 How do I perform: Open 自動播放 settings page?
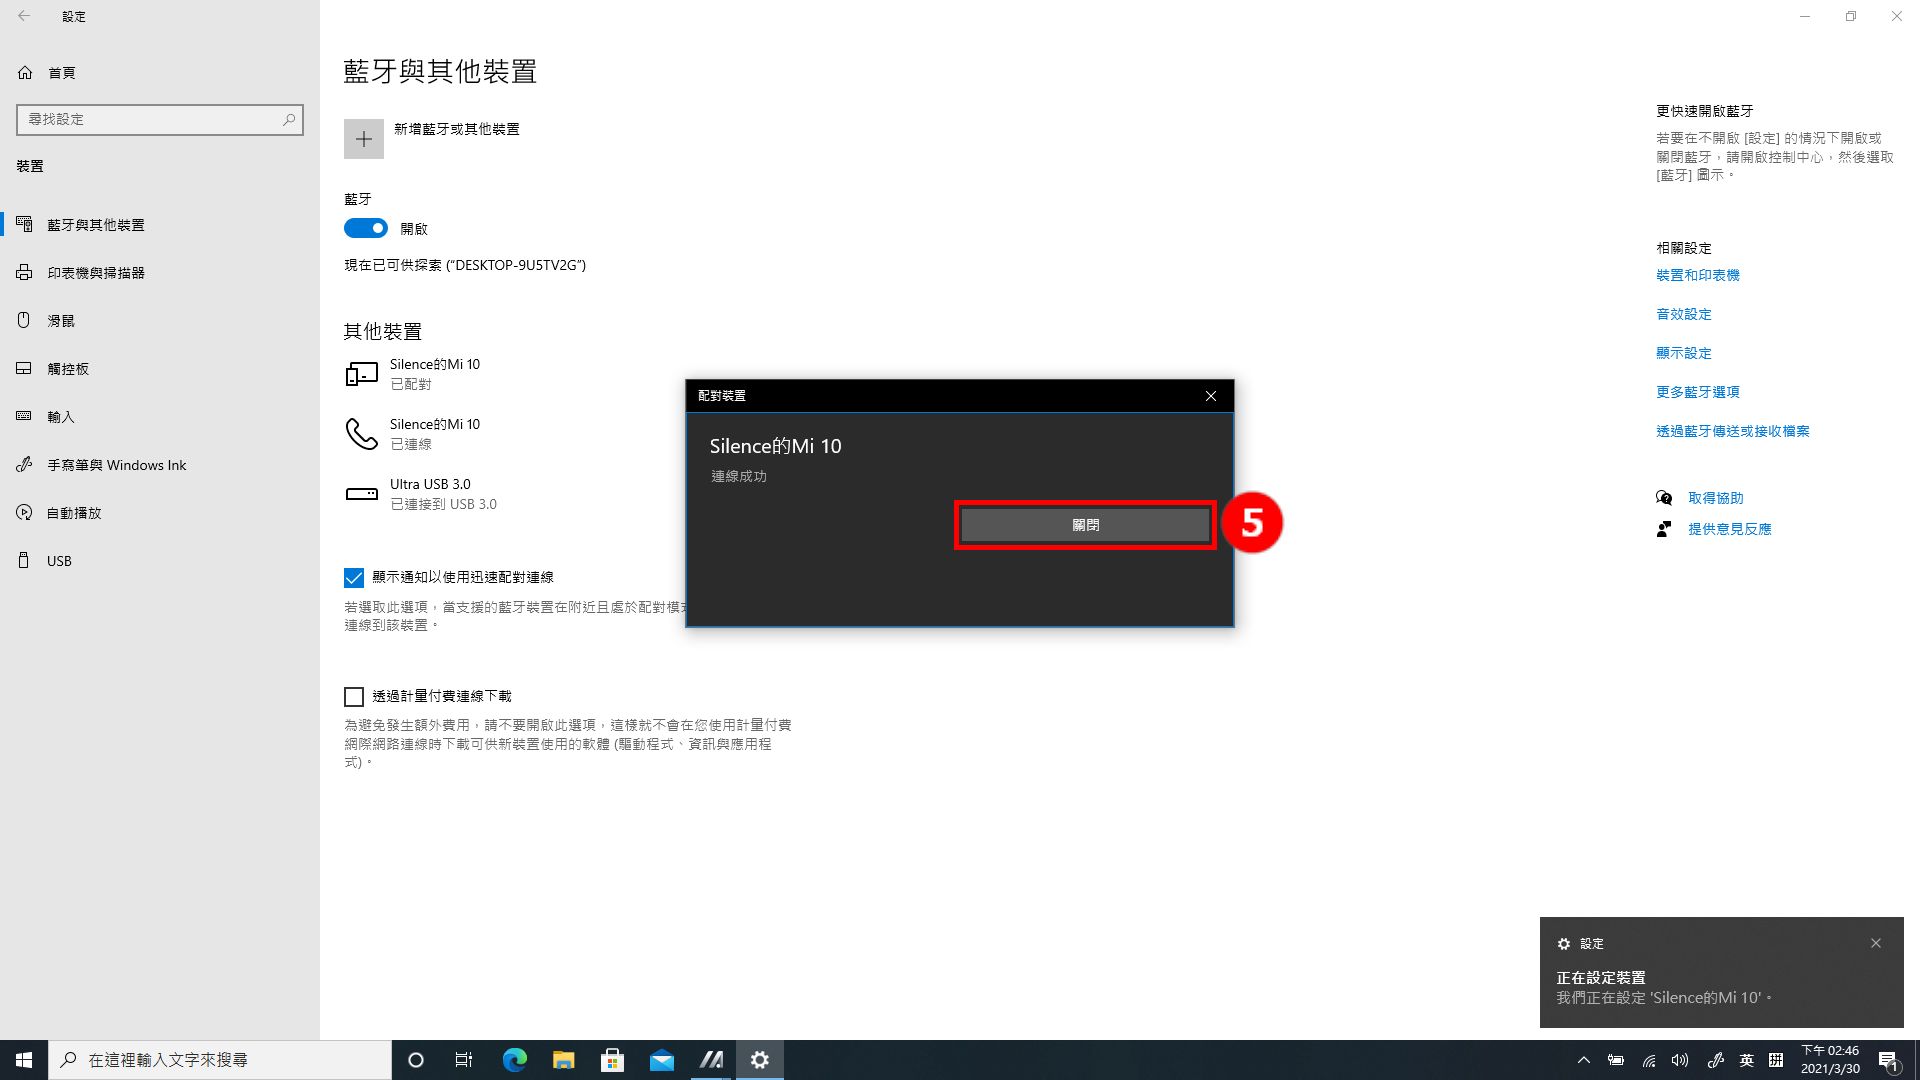tap(160, 513)
